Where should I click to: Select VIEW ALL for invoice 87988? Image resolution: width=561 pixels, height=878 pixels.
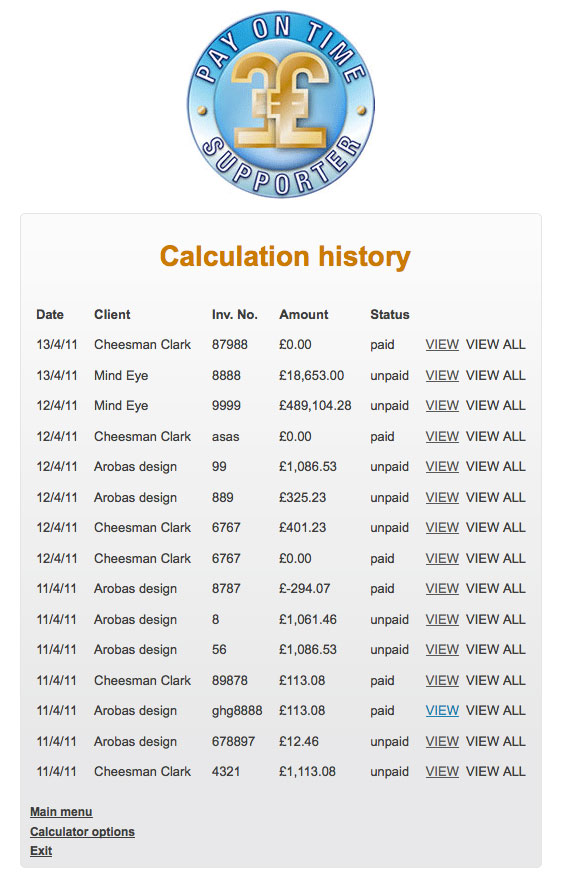(x=495, y=344)
